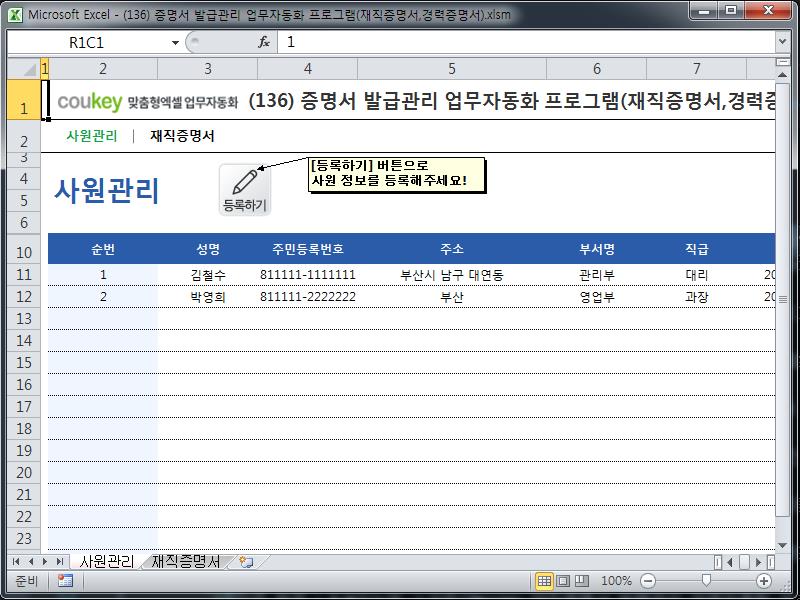Select Page Layout view button
800x600 pixels.
tap(563, 581)
